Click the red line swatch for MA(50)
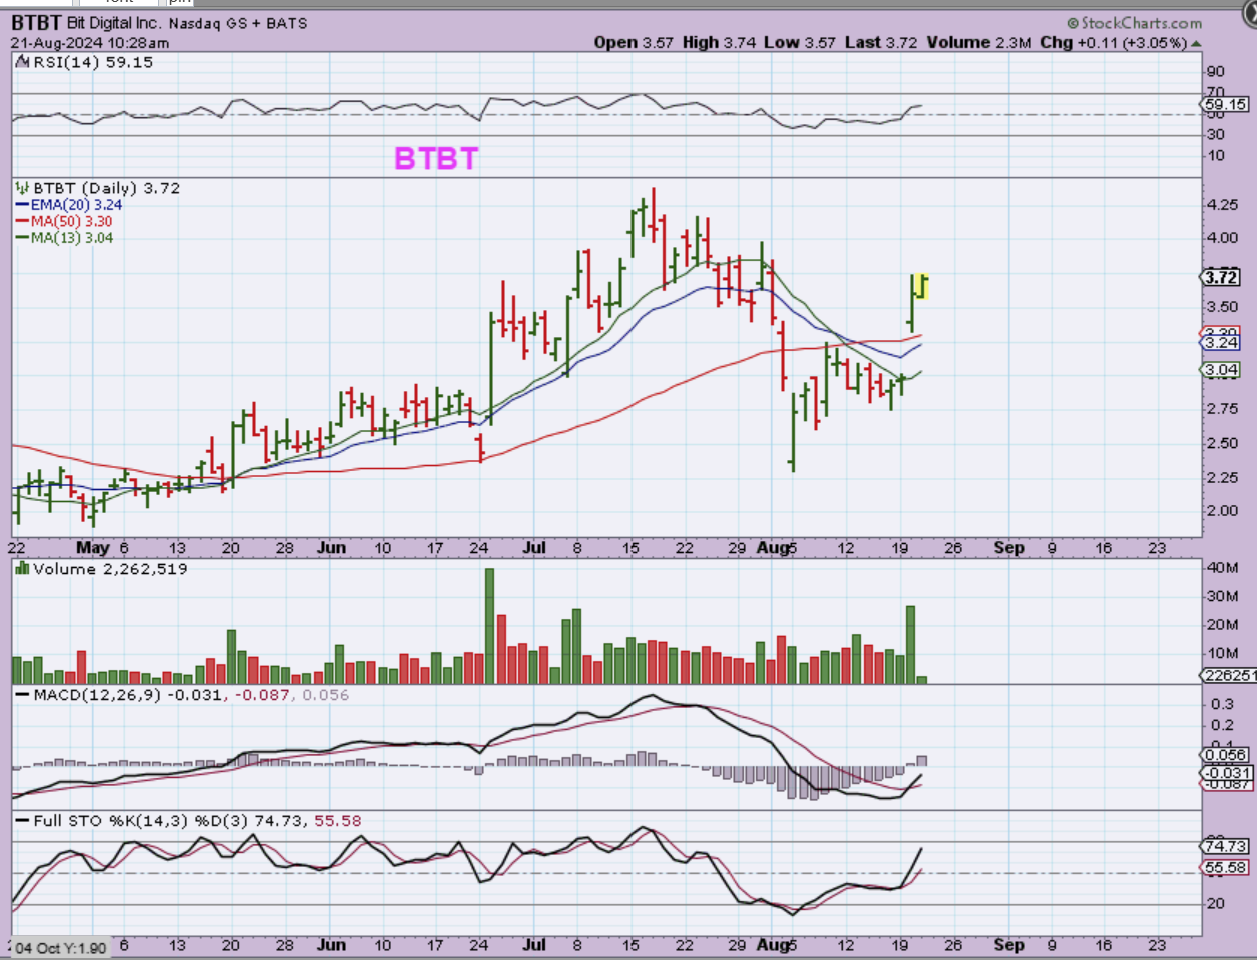The width and height of the screenshot is (1257, 960). pyautogui.click(x=22, y=221)
